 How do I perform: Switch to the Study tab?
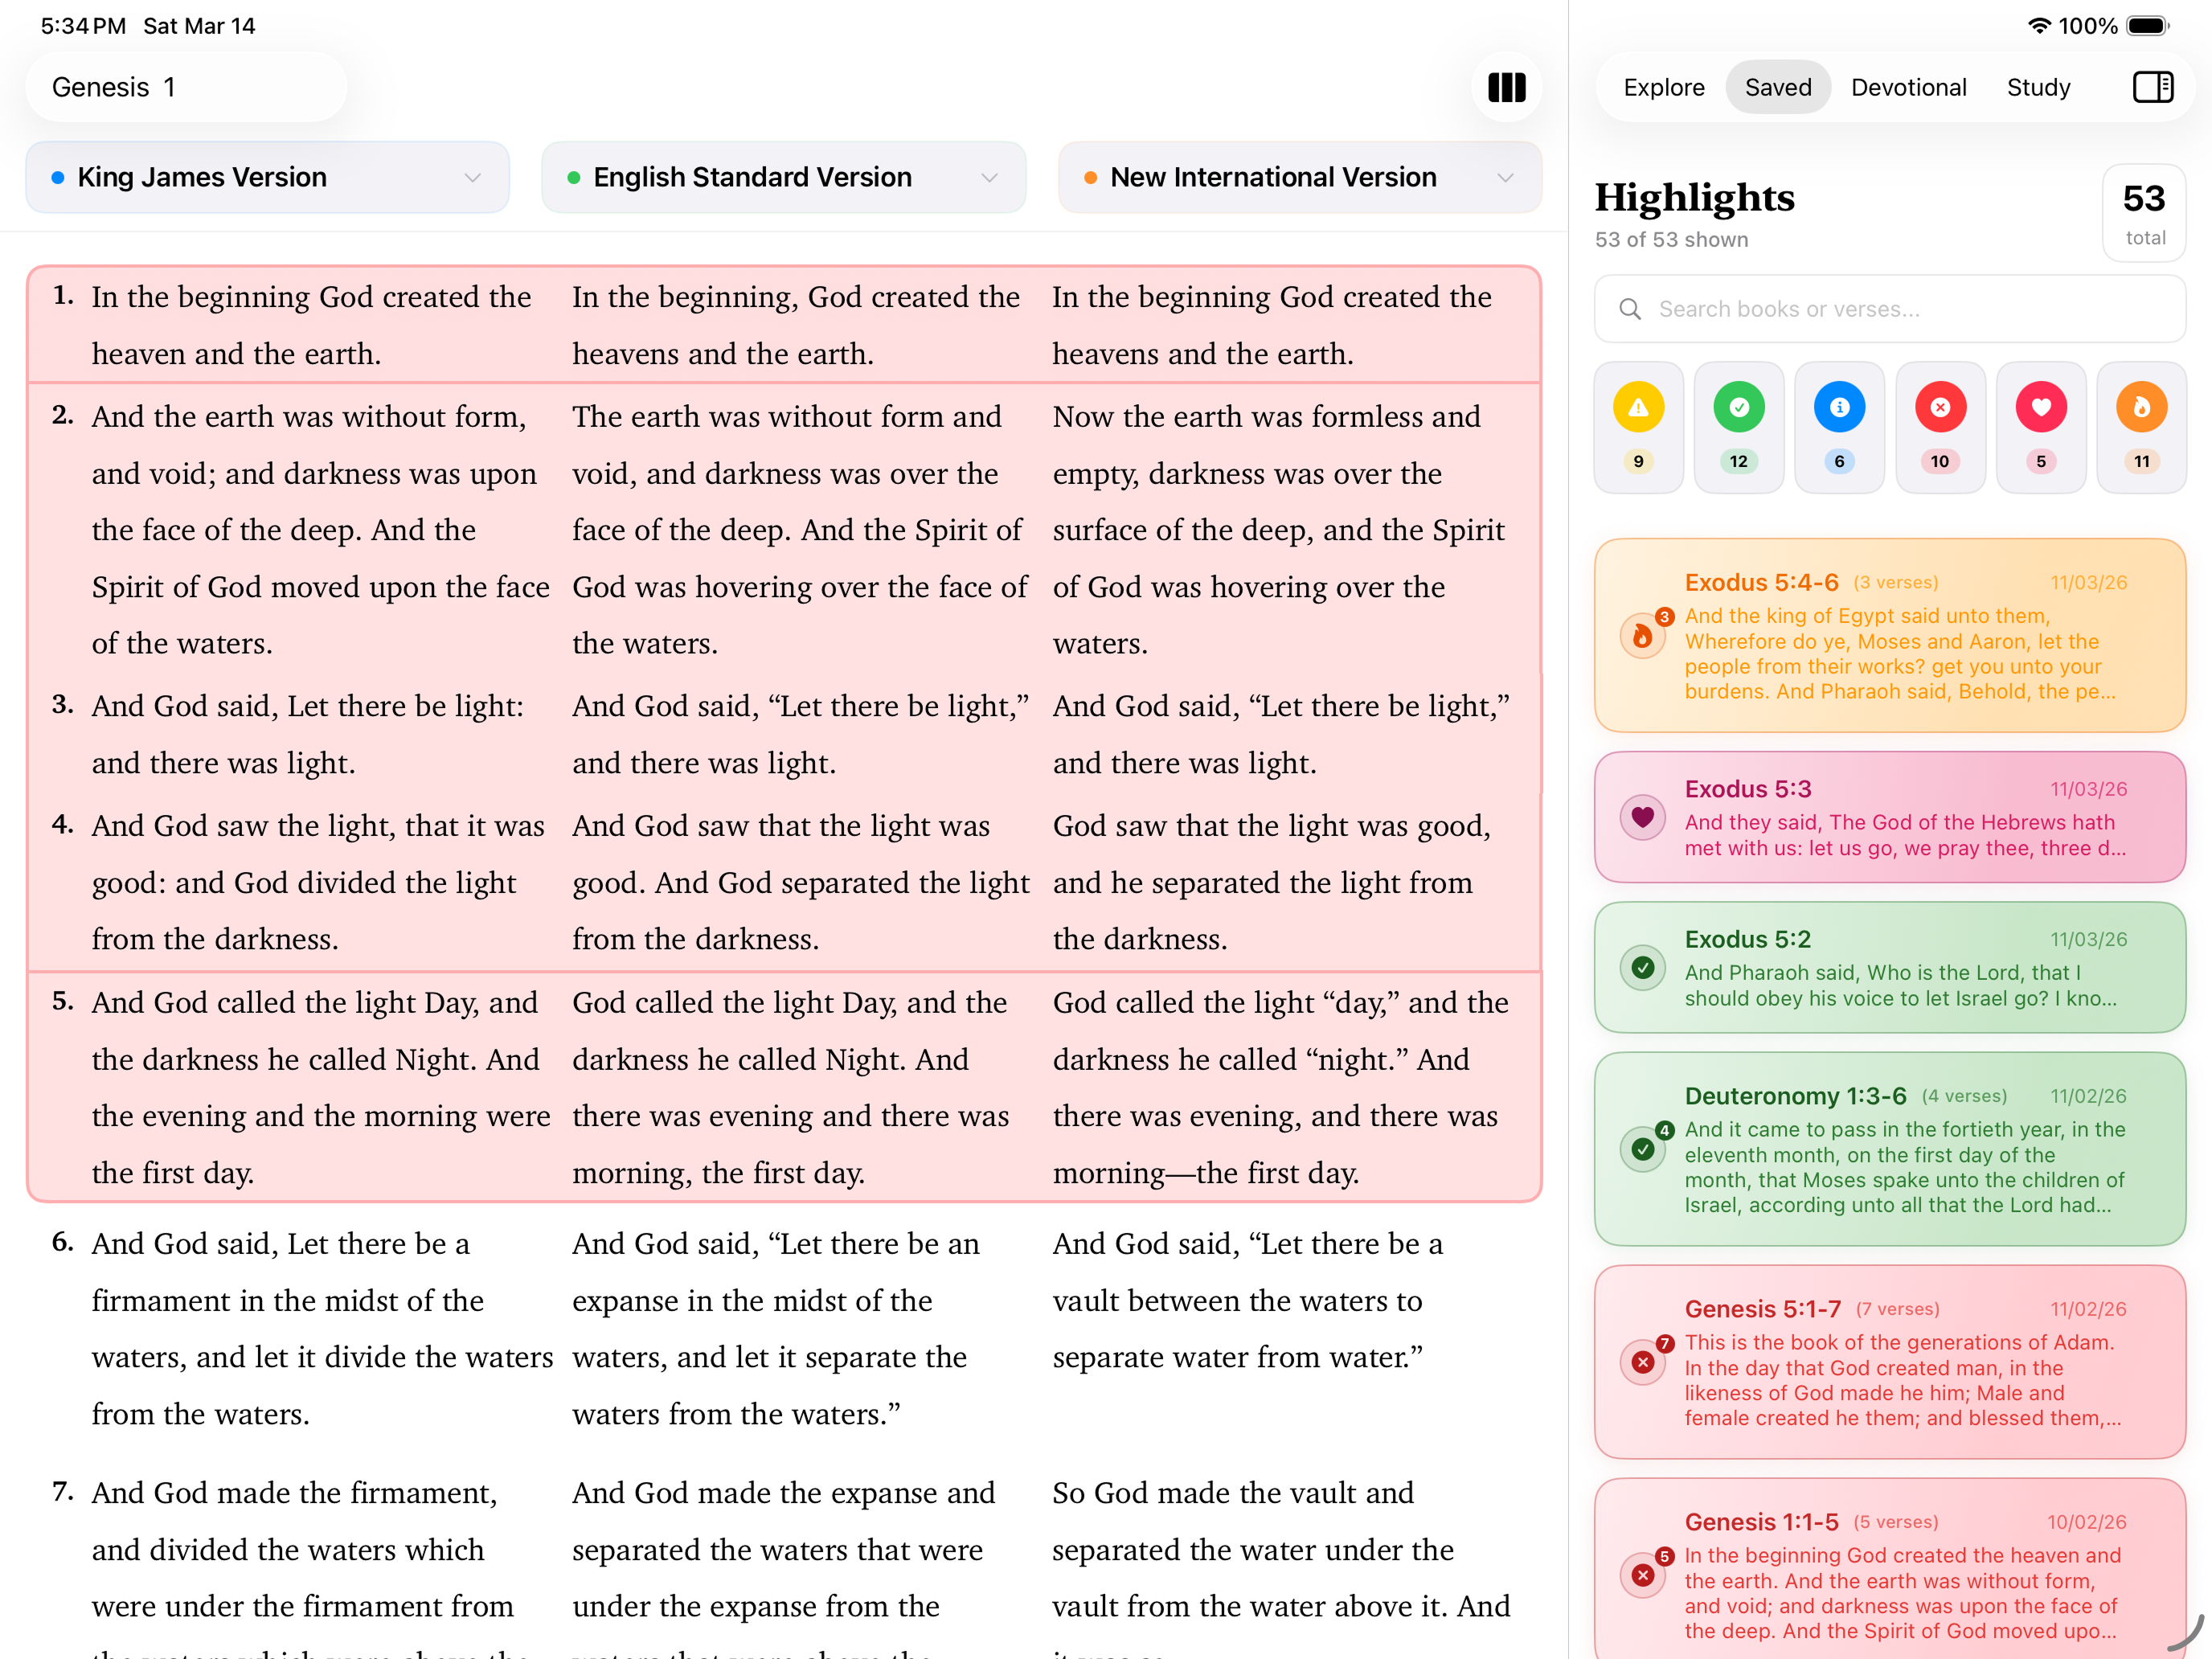pos(2038,88)
